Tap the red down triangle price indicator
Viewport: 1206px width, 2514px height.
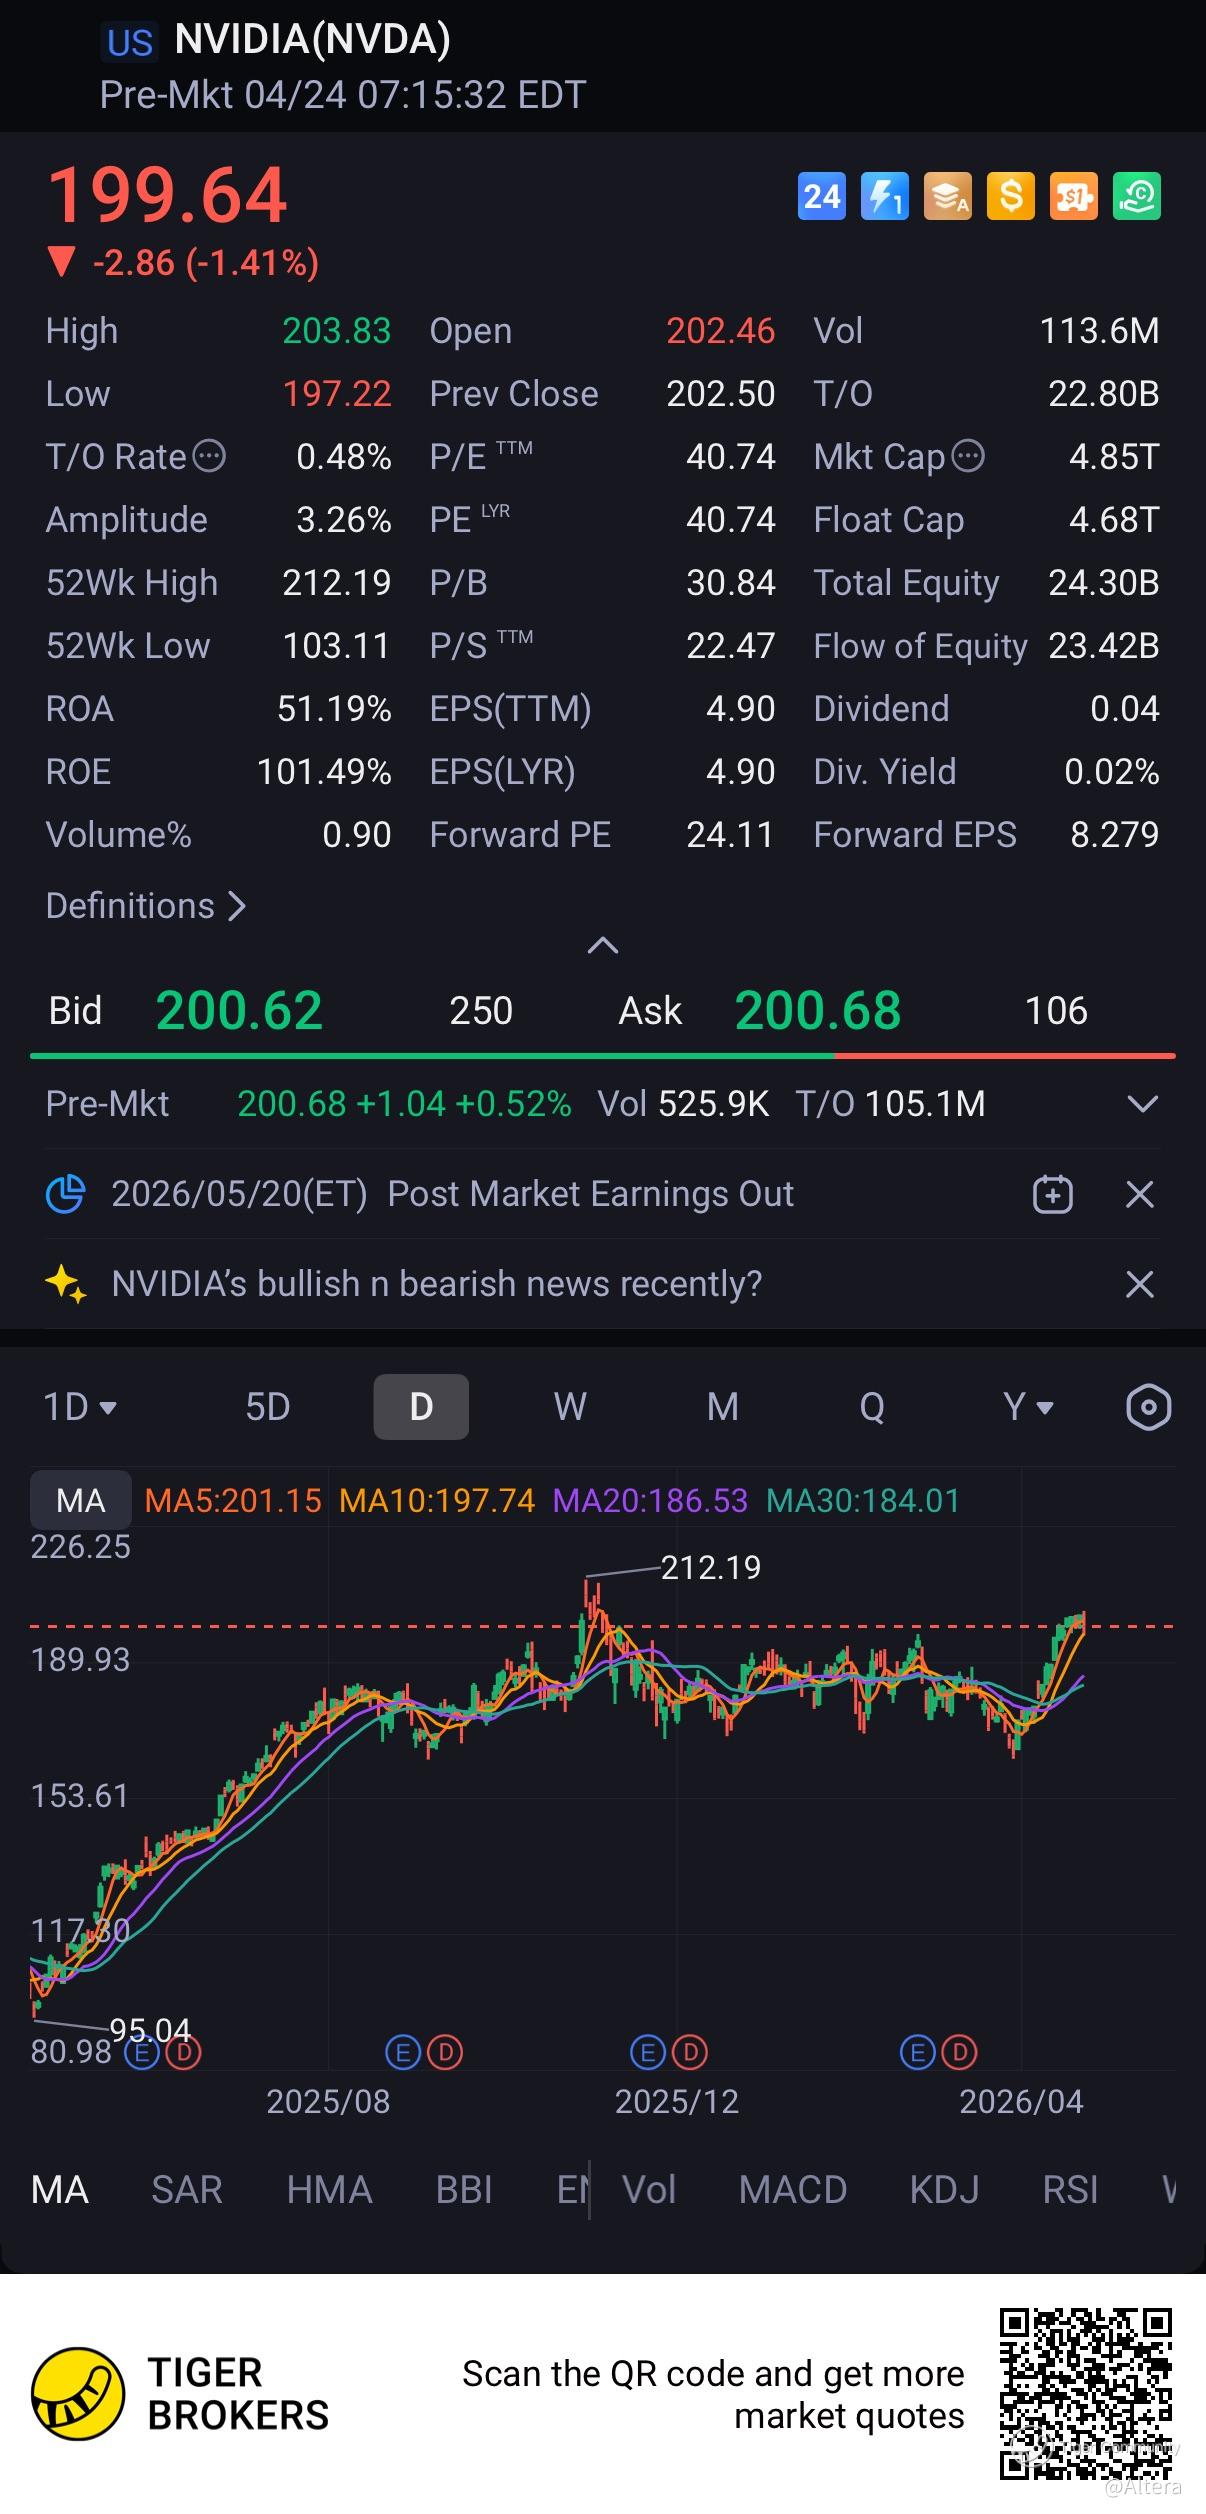click(61, 263)
